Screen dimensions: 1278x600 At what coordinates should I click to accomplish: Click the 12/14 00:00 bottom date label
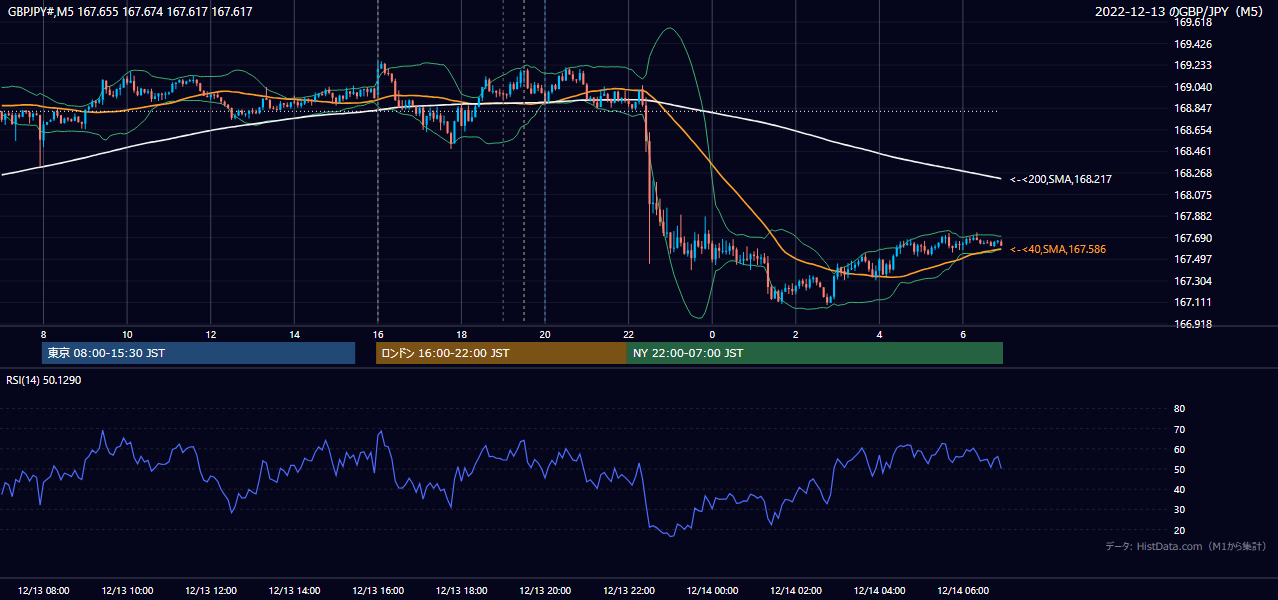712,591
